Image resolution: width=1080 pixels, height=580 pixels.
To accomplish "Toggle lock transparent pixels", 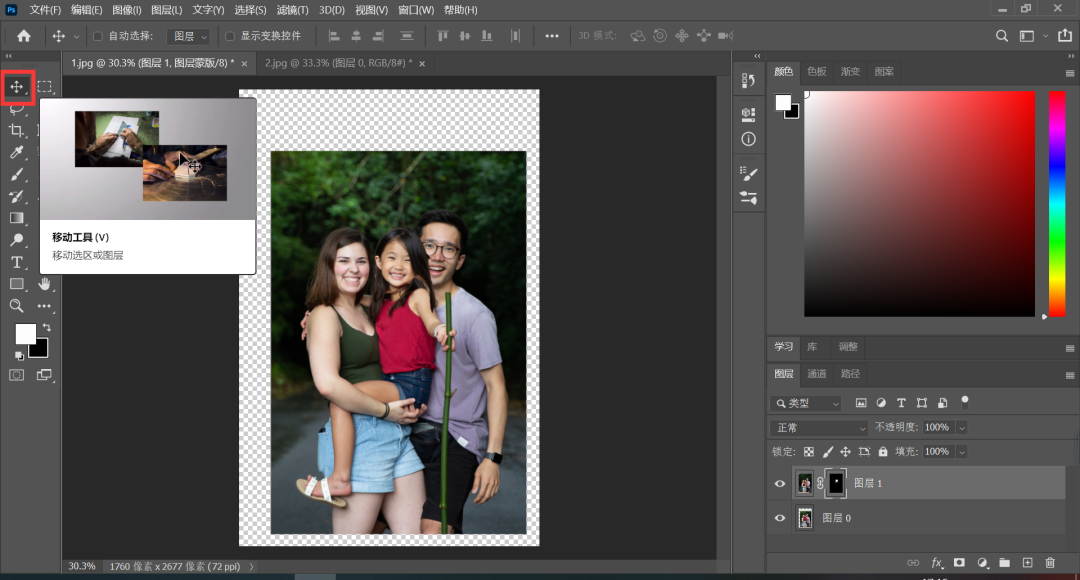I will [809, 452].
